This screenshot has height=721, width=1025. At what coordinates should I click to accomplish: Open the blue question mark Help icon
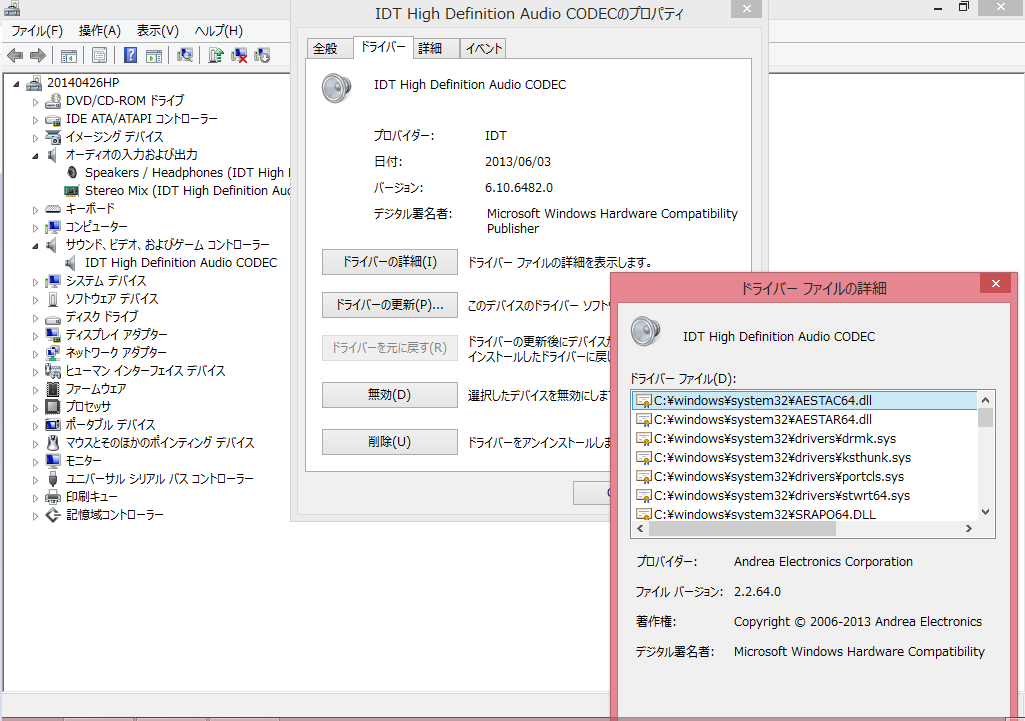[x=131, y=56]
